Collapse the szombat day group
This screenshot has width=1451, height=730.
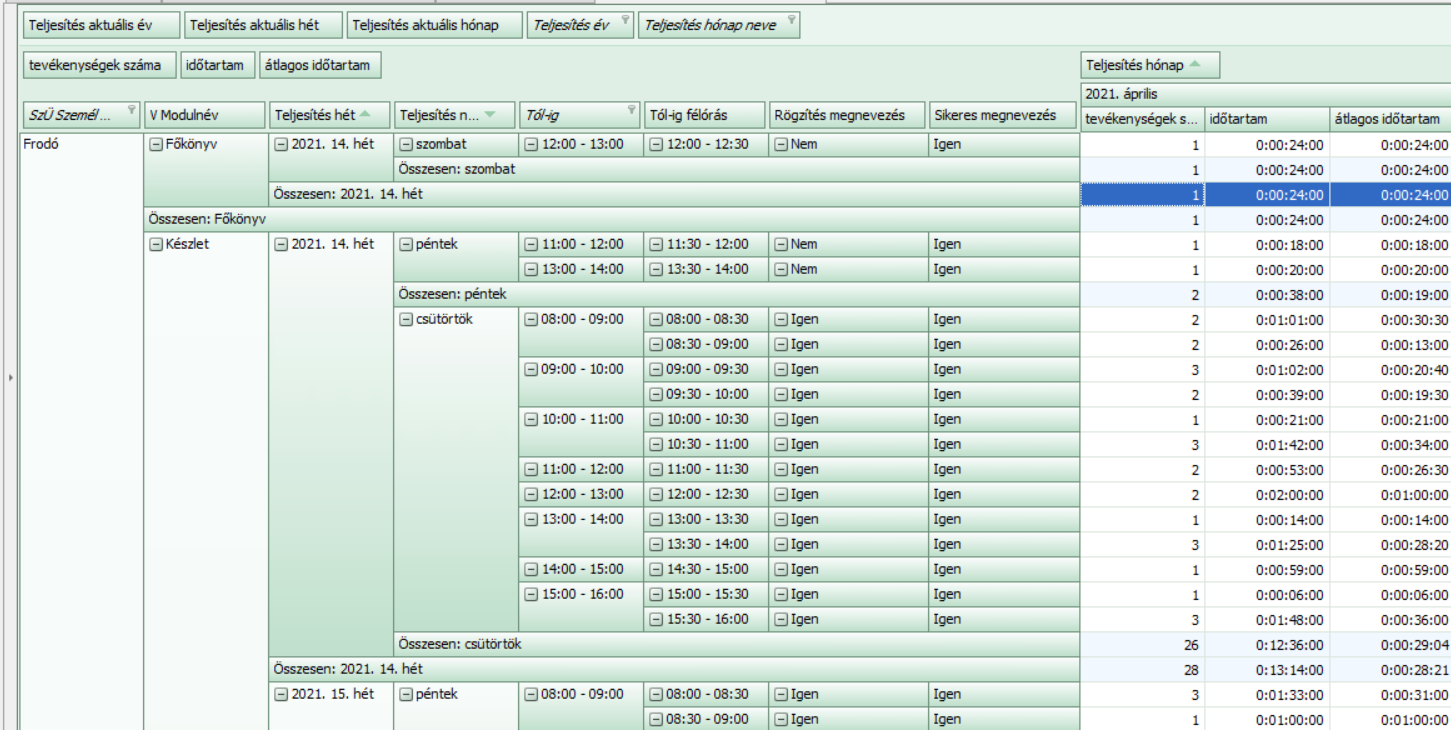click(x=405, y=144)
